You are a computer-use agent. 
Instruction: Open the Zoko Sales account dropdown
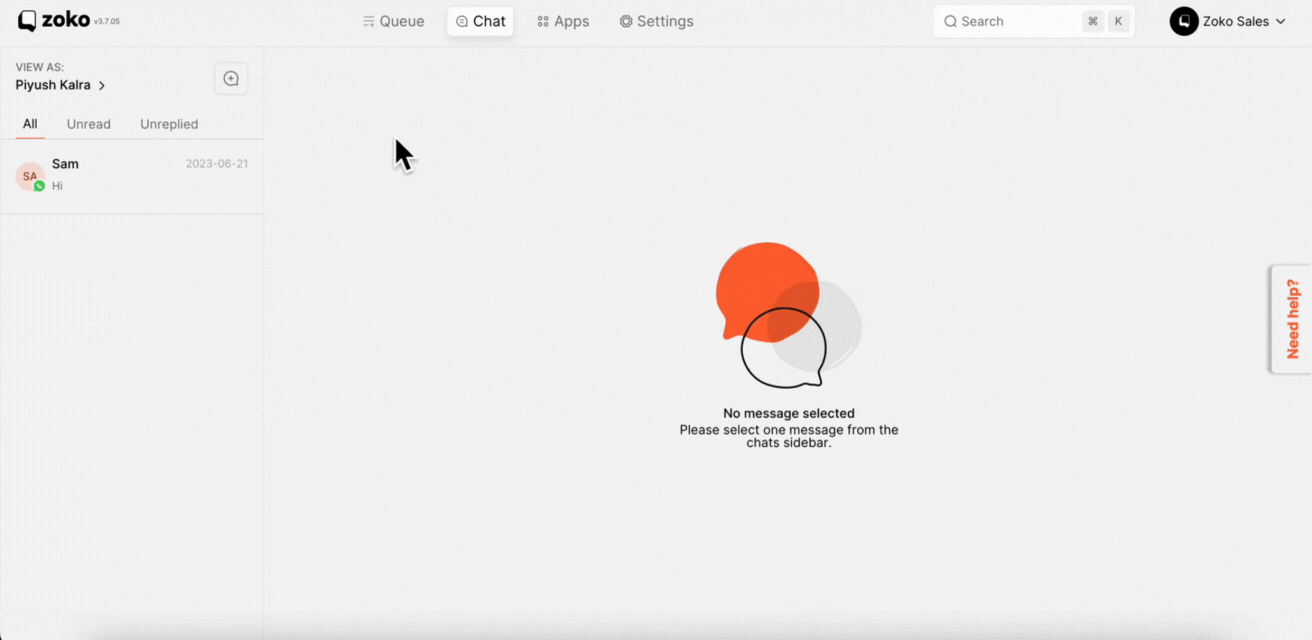[x=1228, y=21]
